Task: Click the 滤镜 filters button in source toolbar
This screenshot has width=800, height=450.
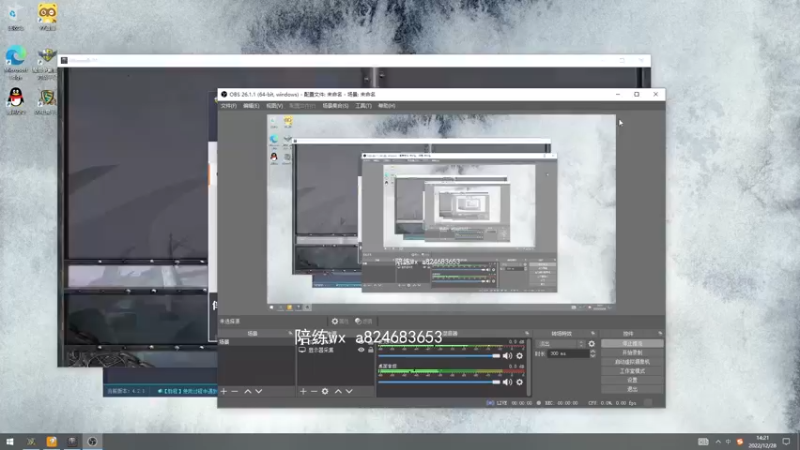Action: 364,321
